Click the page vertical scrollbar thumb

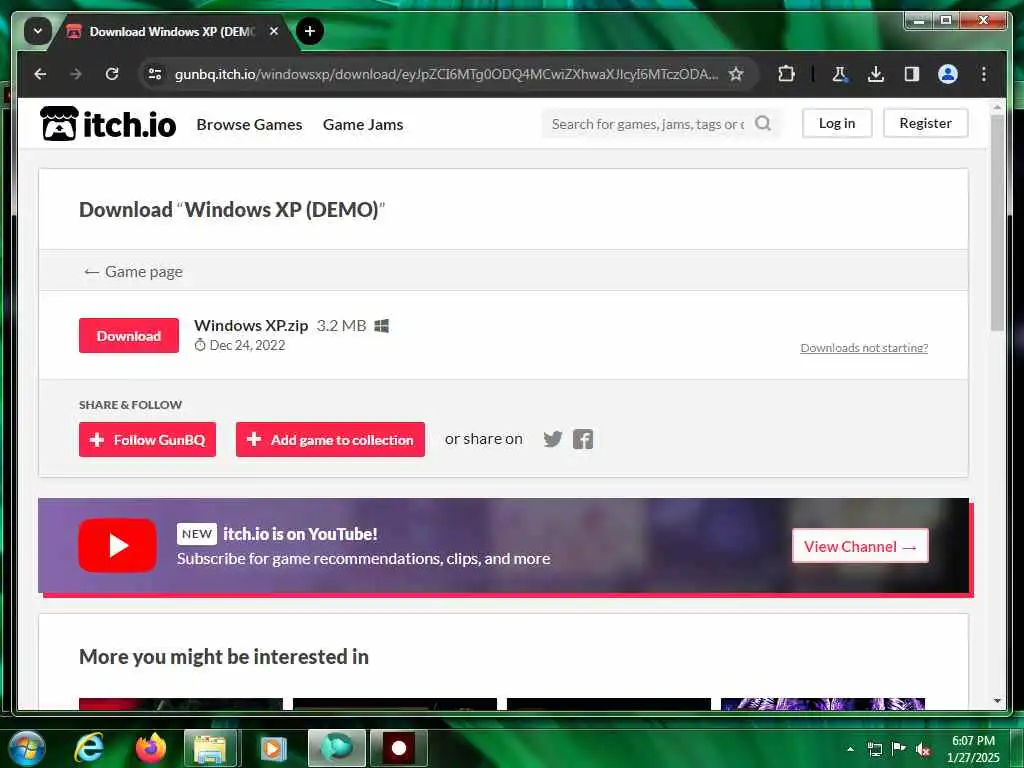pyautogui.click(x=997, y=222)
